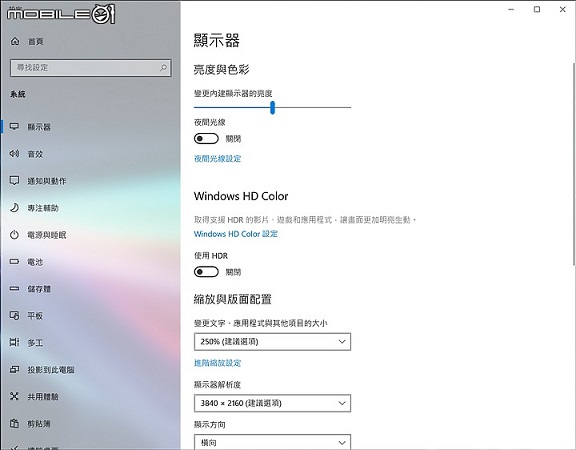Open the 夜間光線設定 link

pyautogui.click(x=217, y=158)
